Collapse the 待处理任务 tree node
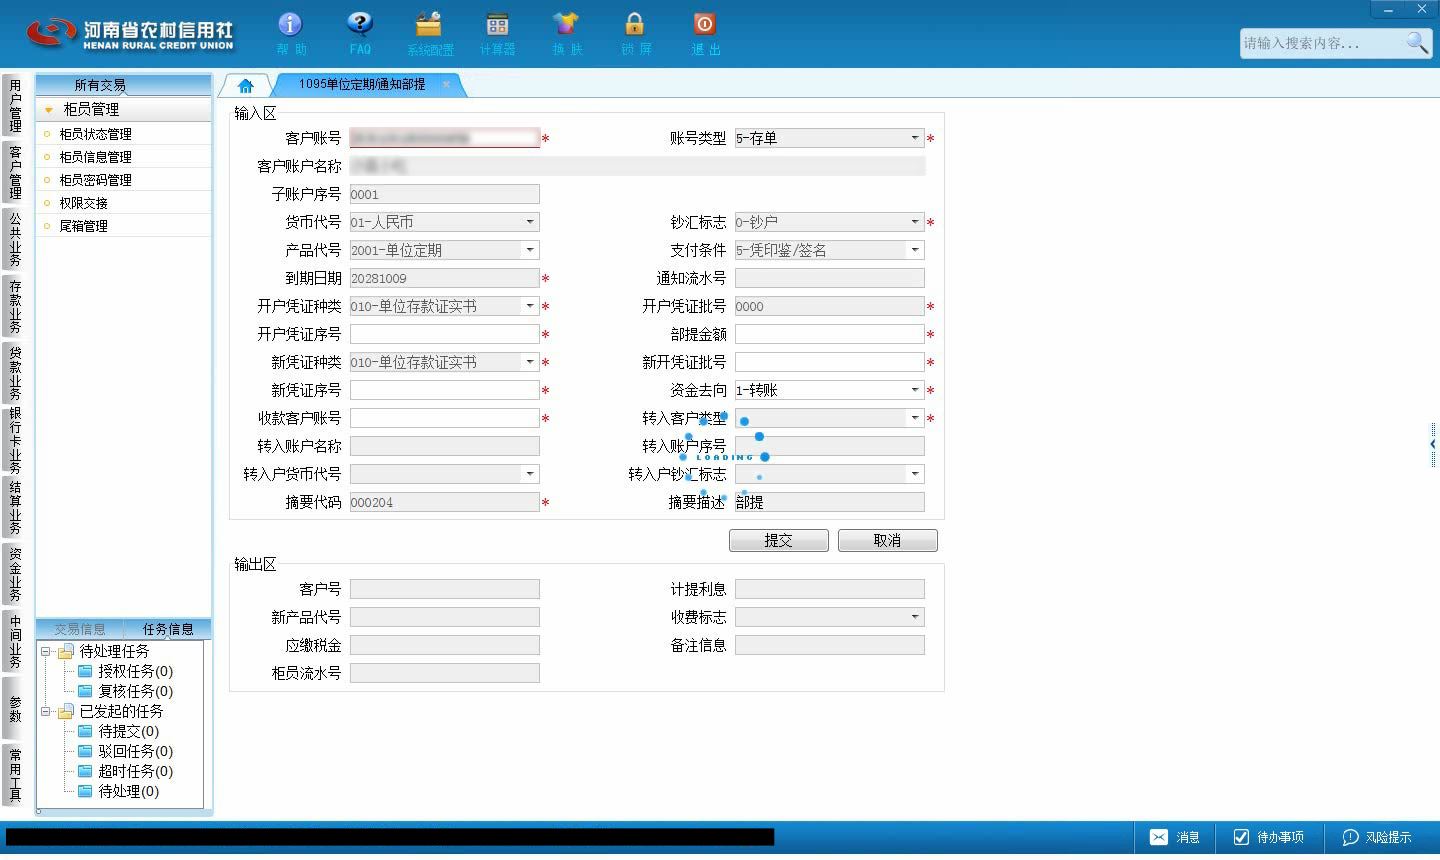This screenshot has height=860, width=1440. point(45,651)
